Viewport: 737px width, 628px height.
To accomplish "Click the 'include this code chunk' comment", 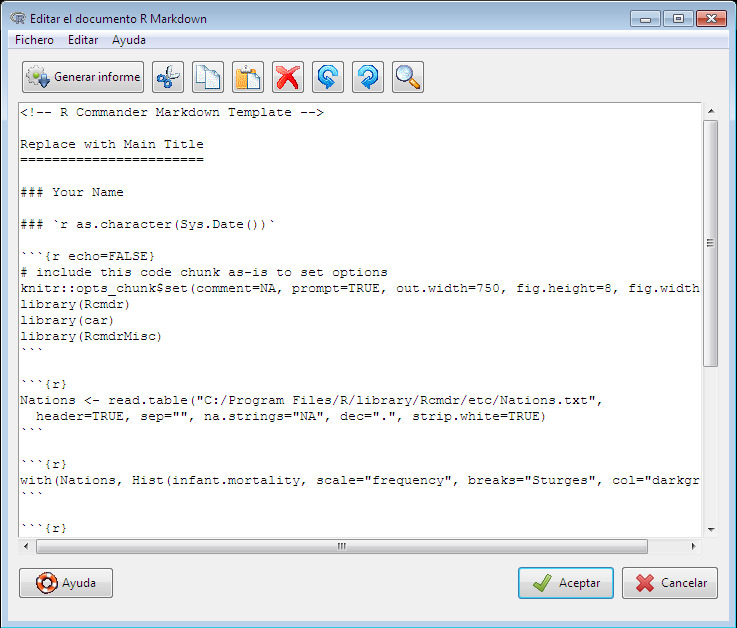I will (x=204, y=272).
